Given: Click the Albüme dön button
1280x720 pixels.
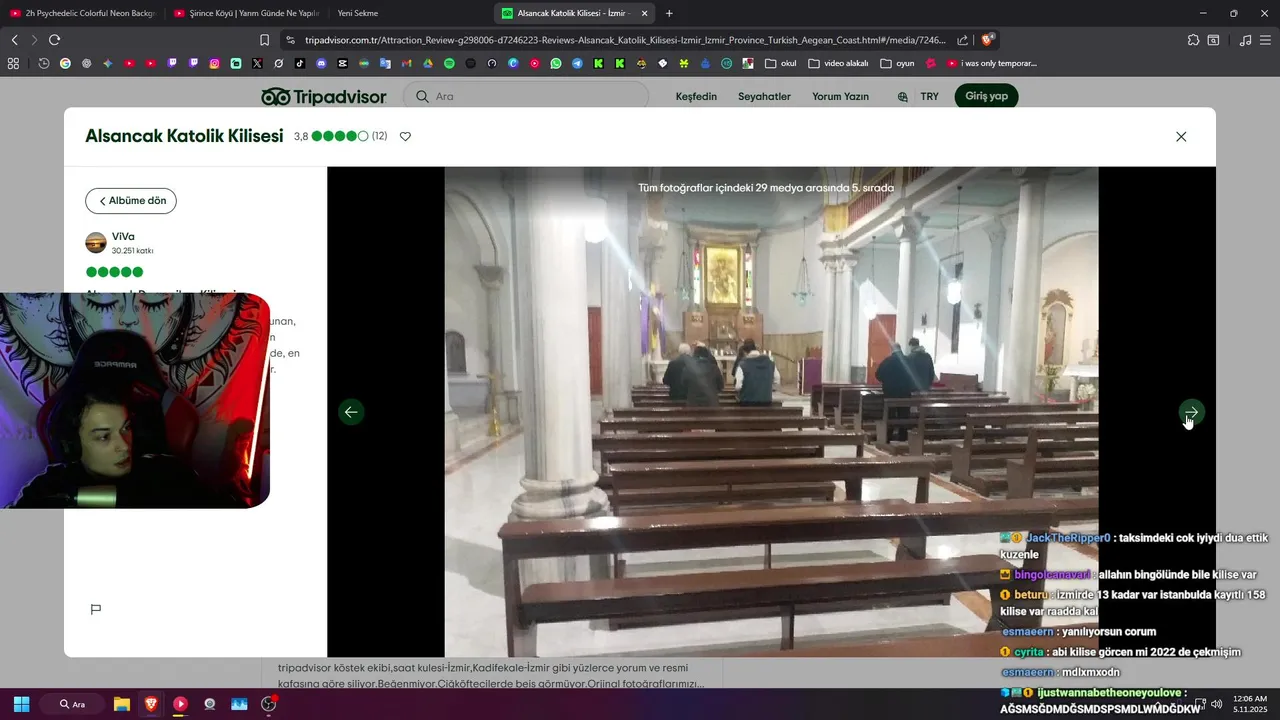Looking at the screenshot, I should (131, 201).
